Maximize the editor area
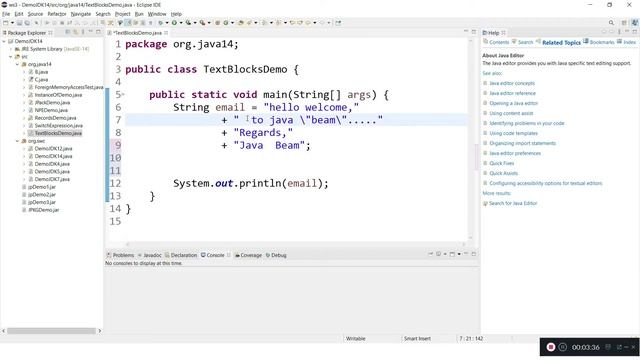Viewport: 640px width, 360px height. pyautogui.click(x=474, y=32)
